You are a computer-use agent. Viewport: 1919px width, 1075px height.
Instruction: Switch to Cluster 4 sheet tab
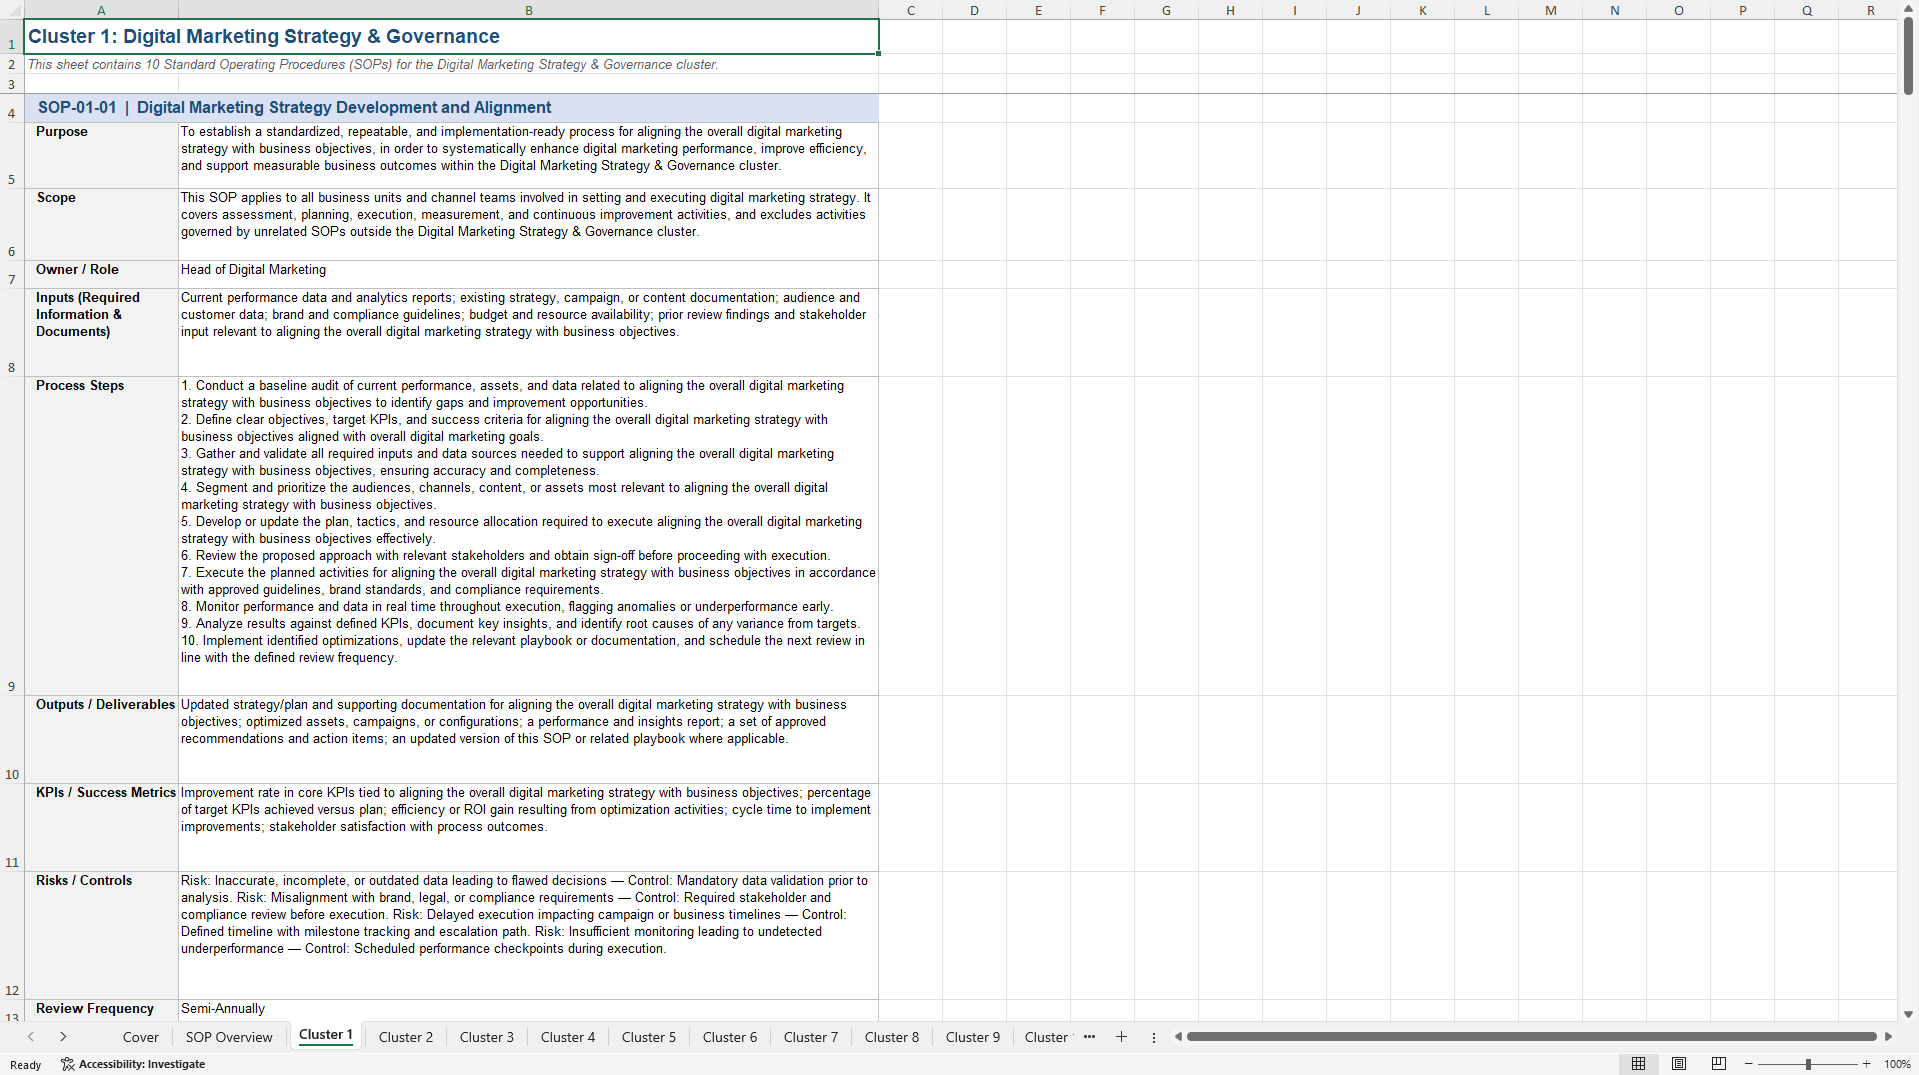(568, 1037)
